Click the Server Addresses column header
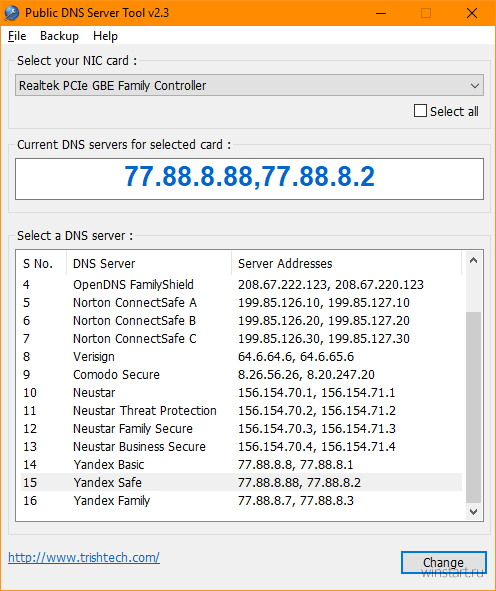This screenshot has height=591, width=496. click(346, 263)
